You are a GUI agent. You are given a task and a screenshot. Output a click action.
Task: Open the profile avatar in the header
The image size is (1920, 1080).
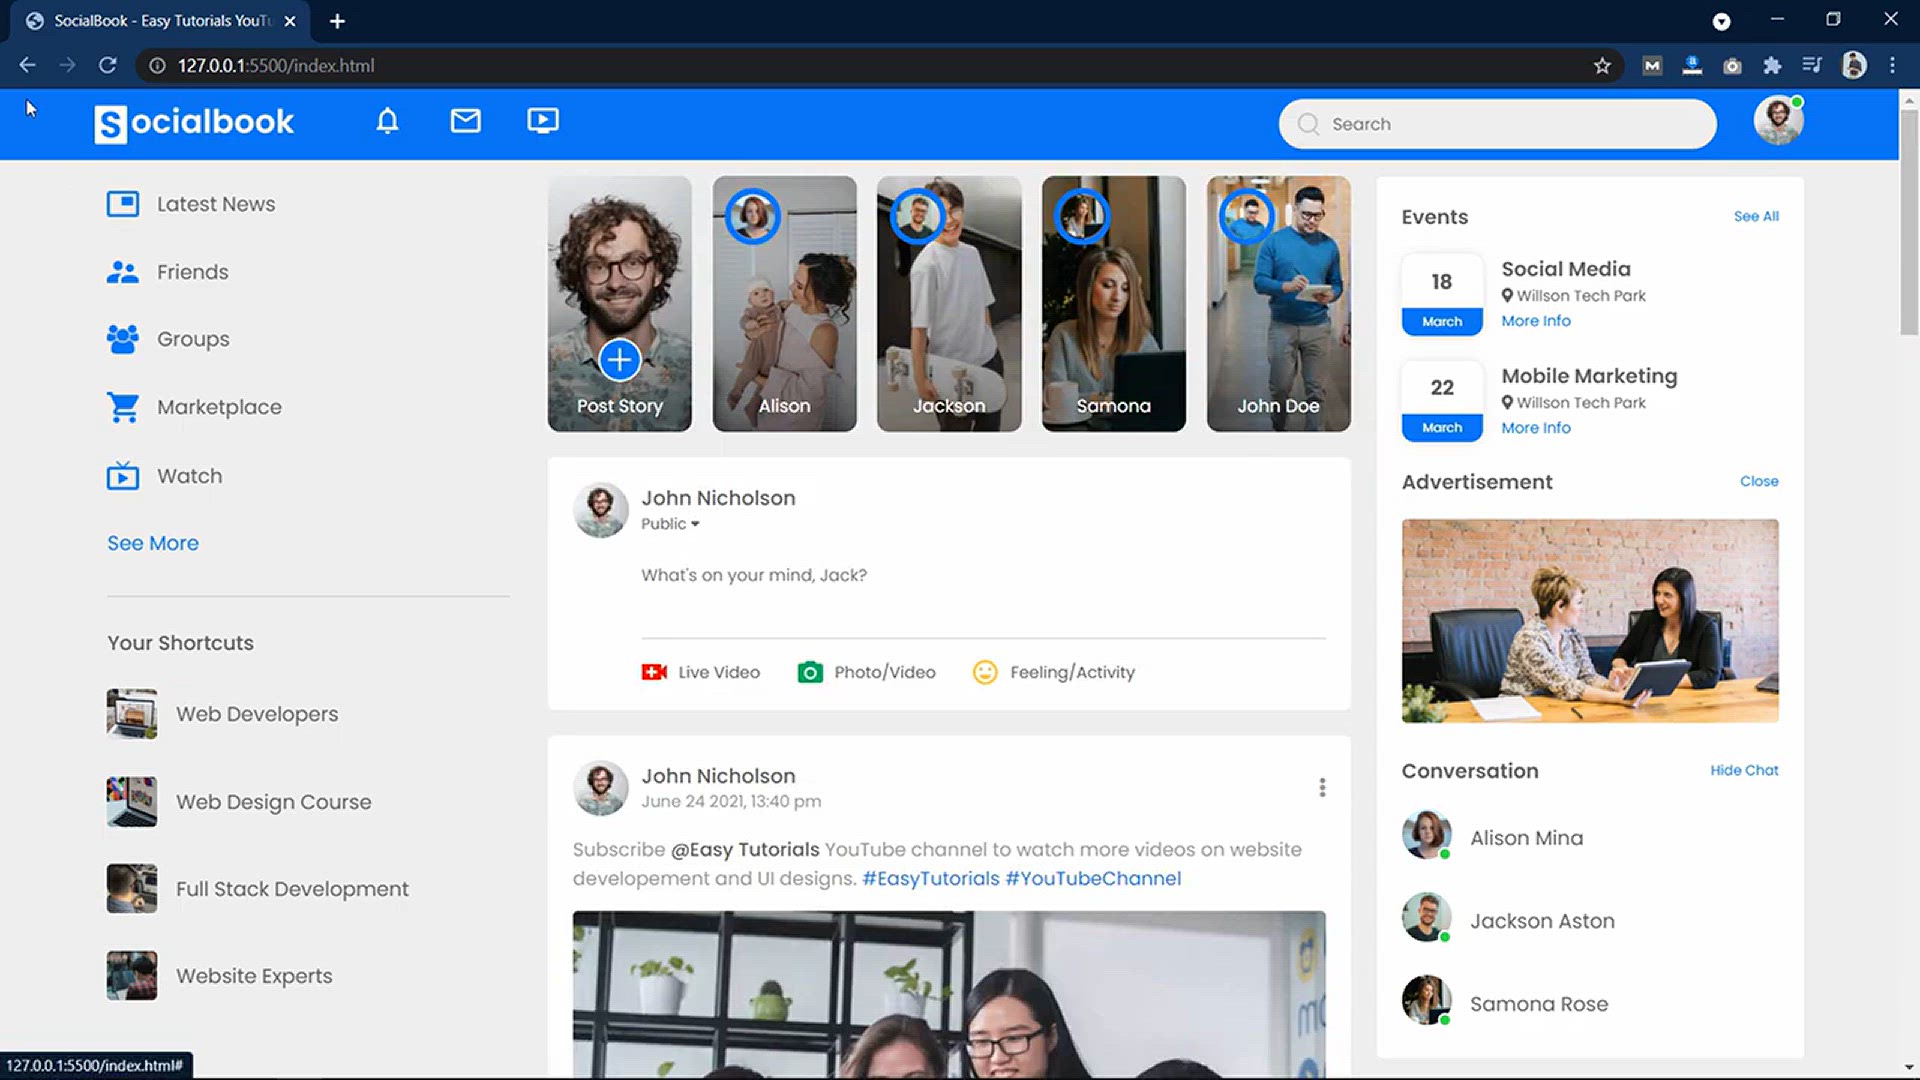(1778, 121)
